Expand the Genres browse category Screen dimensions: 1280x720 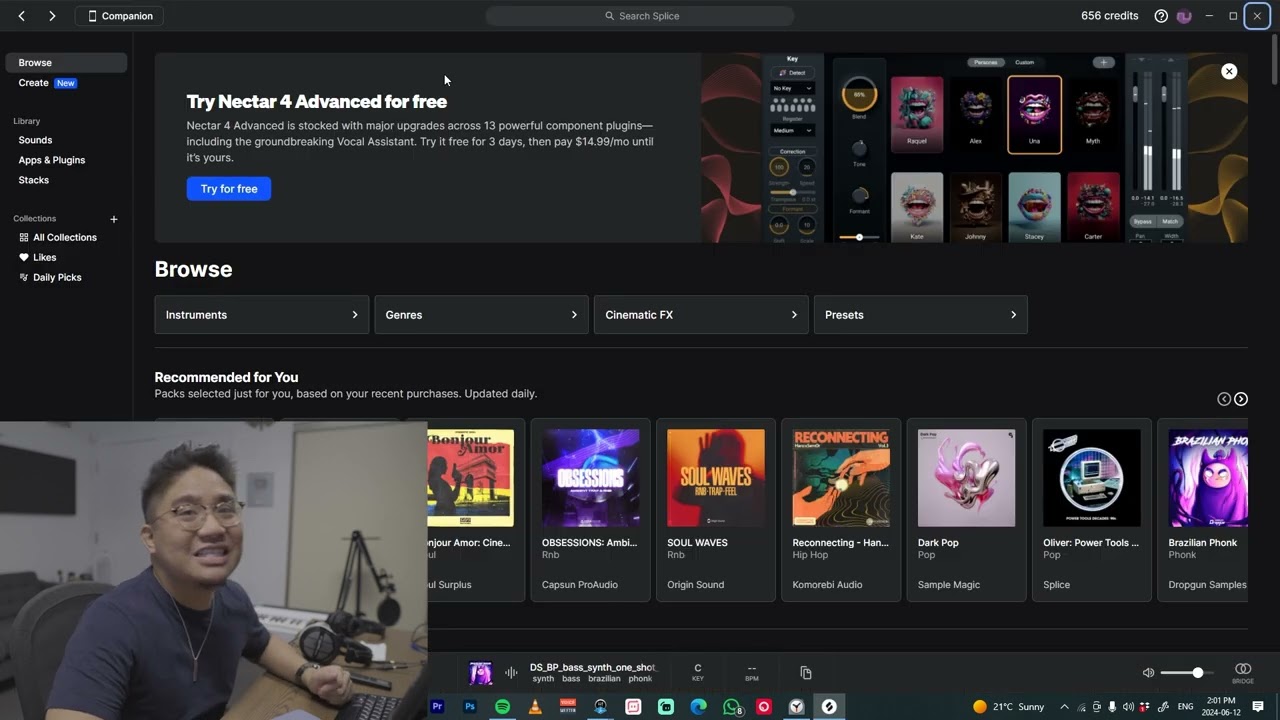point(481,315)
